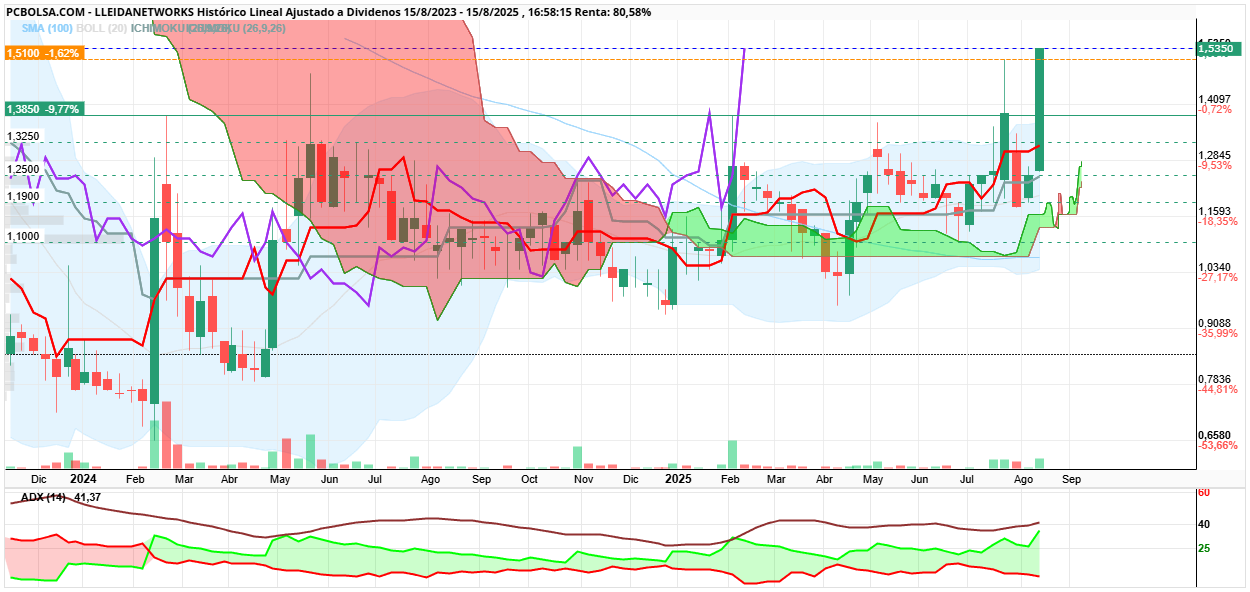Select the Jun marker of year 2024
Viewport: 1250px width, 592px height.
(x=328, y=480)
